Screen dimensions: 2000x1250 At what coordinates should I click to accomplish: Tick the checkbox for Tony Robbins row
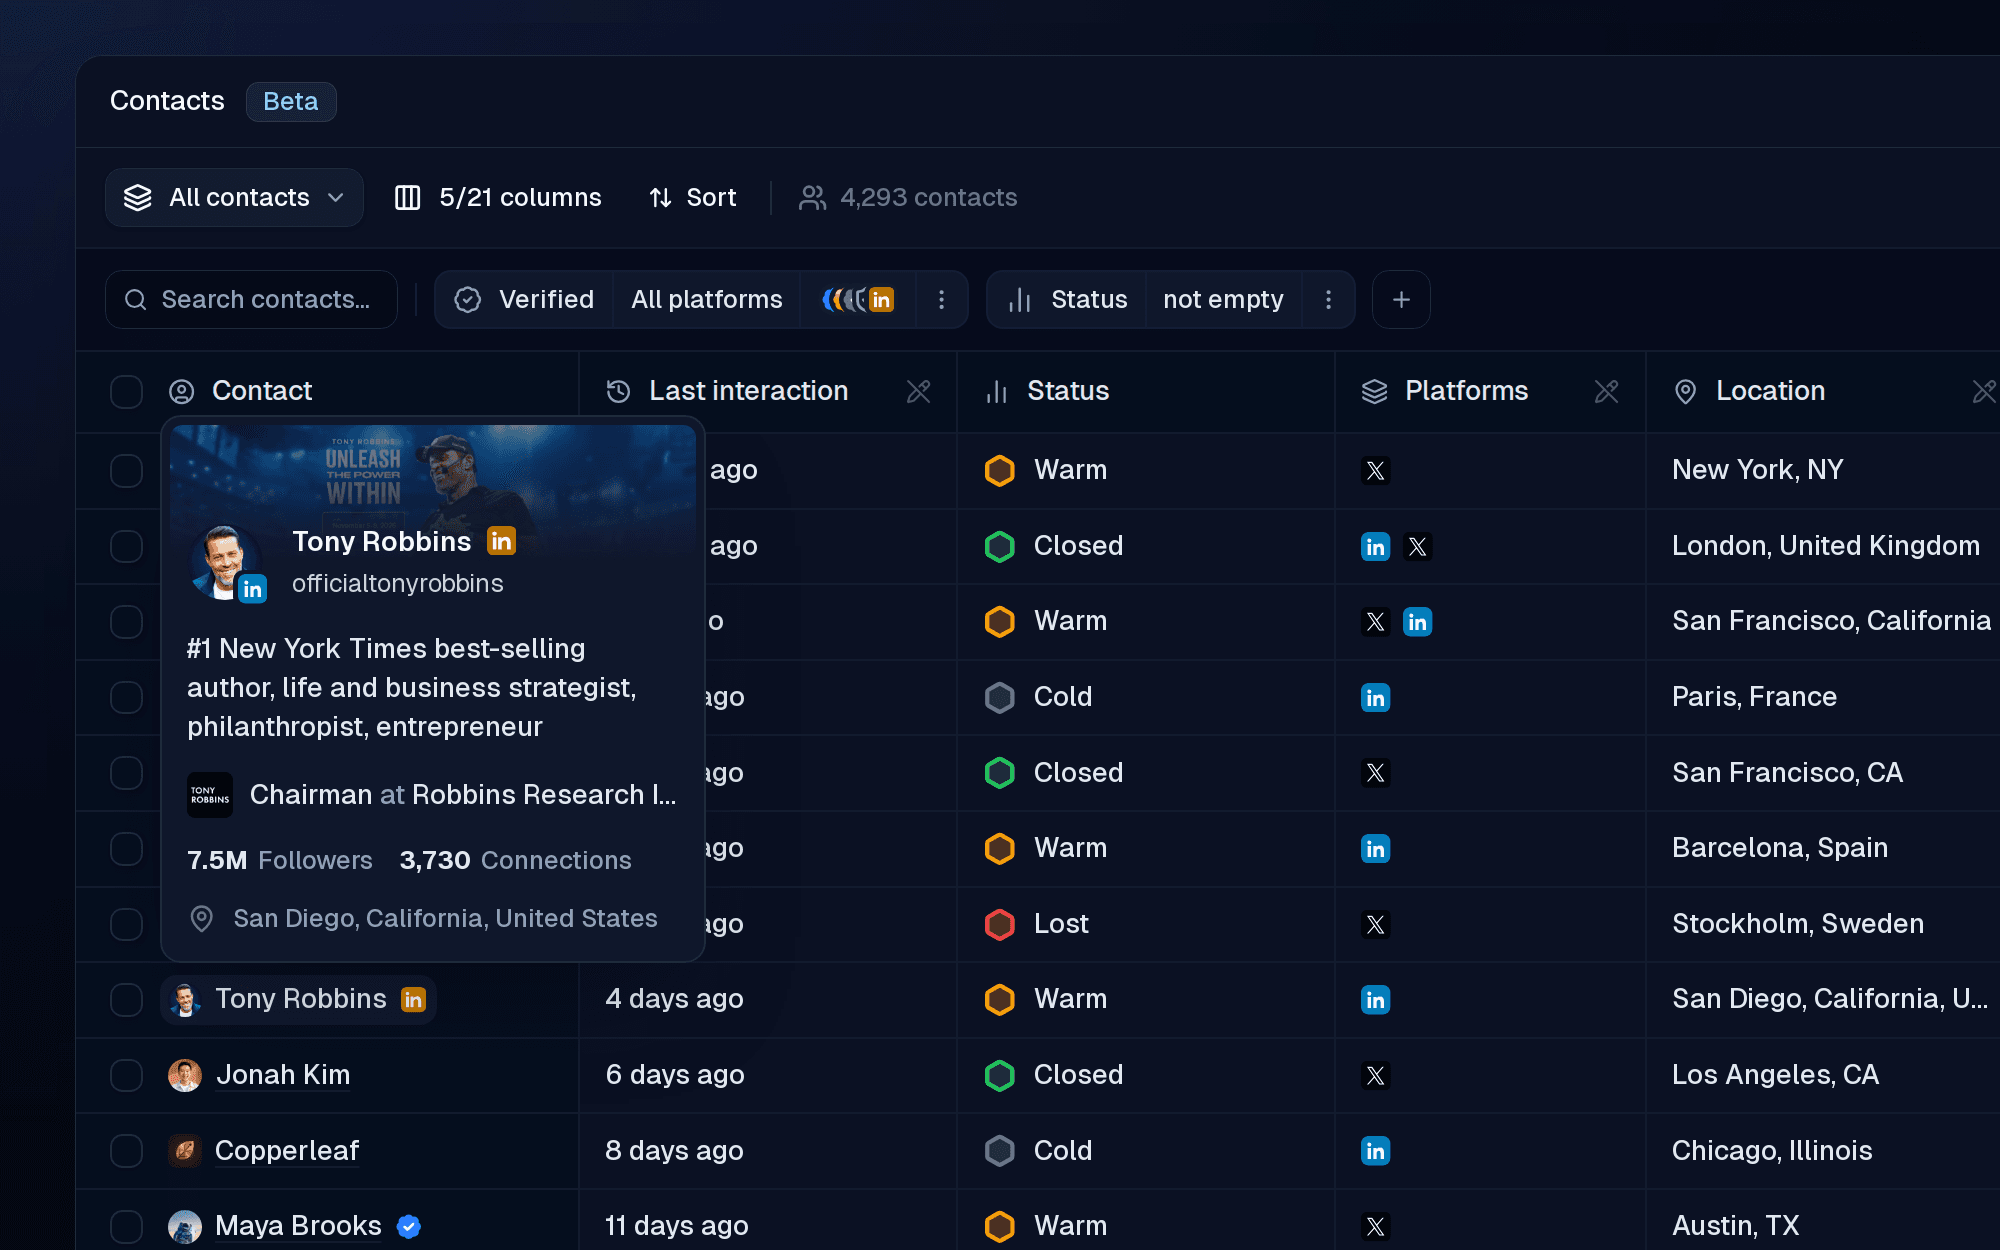[126, 1000]
